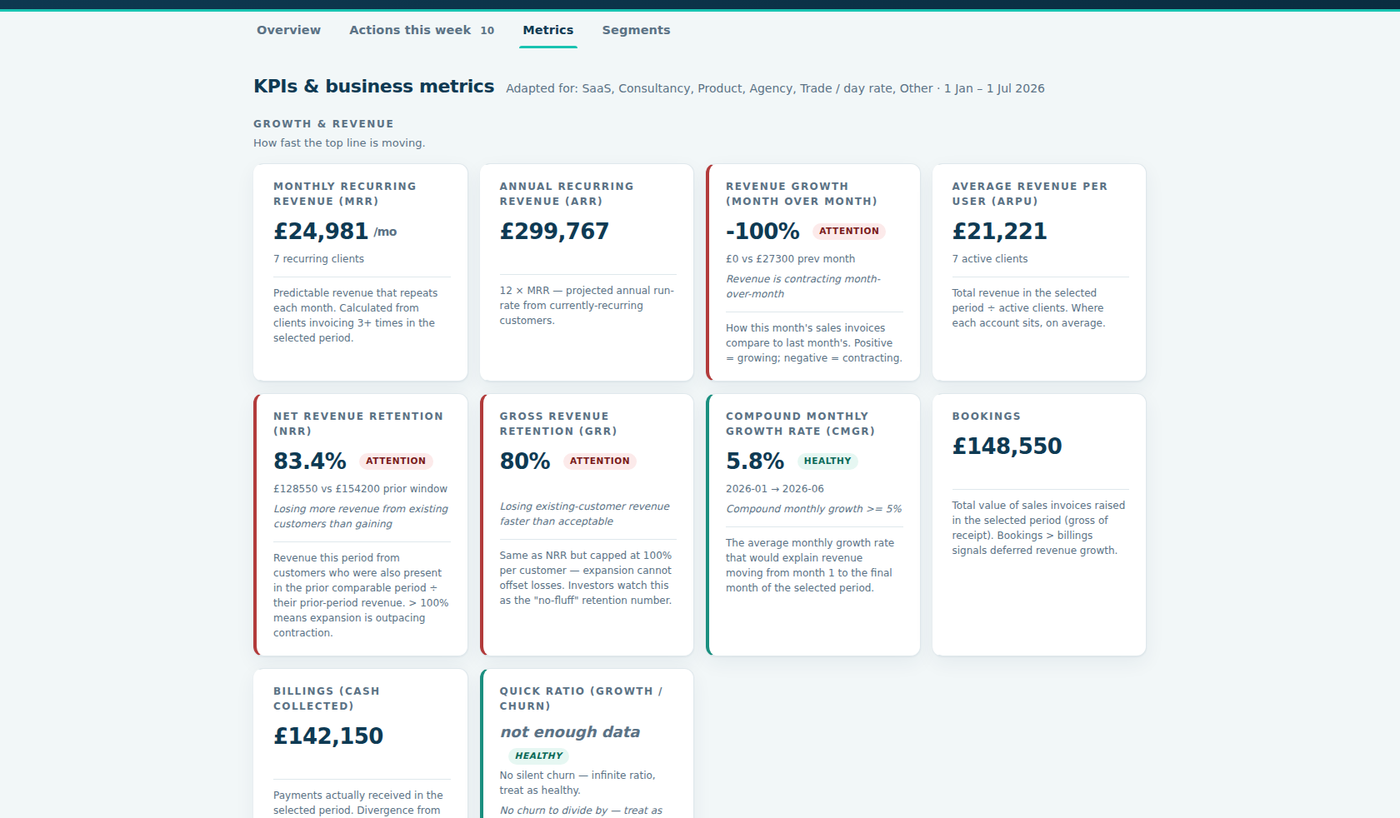Click the ATTENTION badge on GRR card
Image resolution: width=1400 pixels, height=818 pixels.
point(600,461)
